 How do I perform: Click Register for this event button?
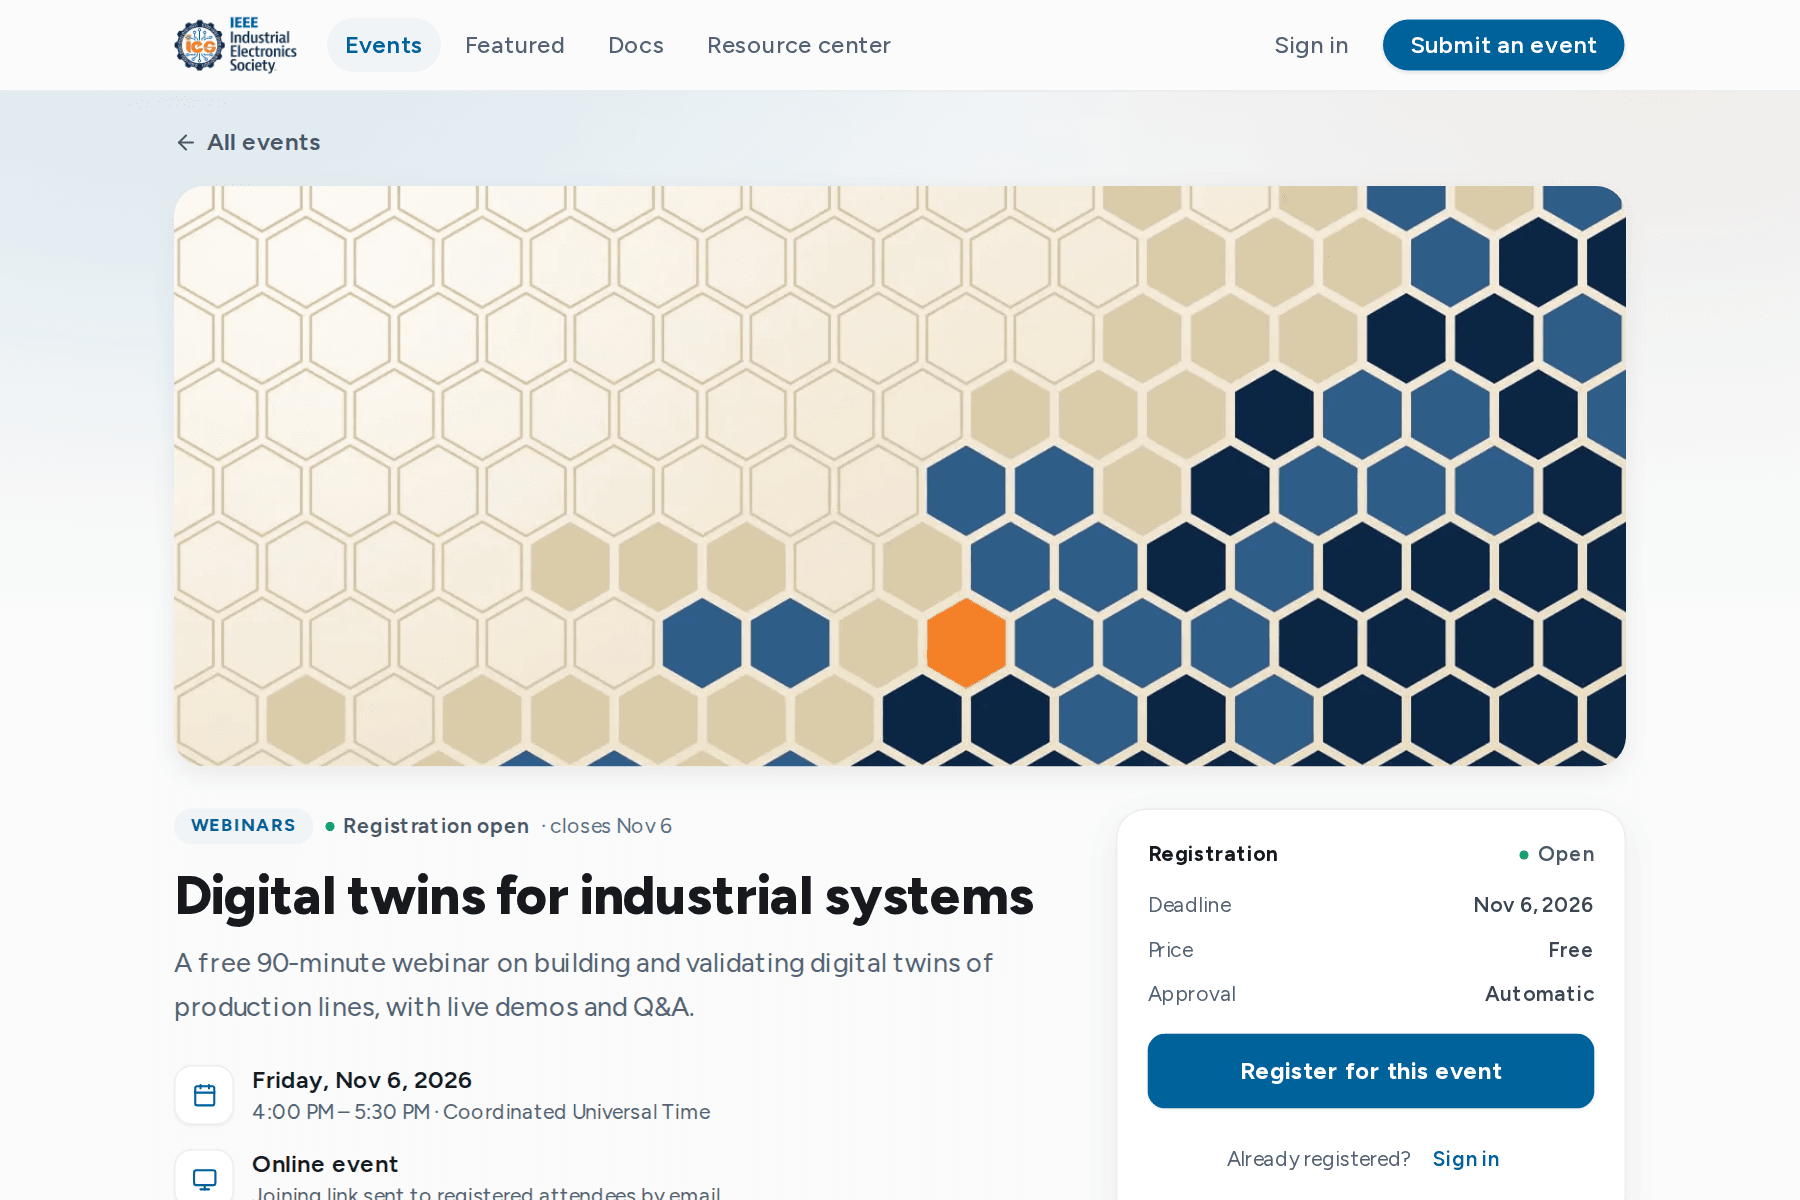[x=1371, y=1071]
